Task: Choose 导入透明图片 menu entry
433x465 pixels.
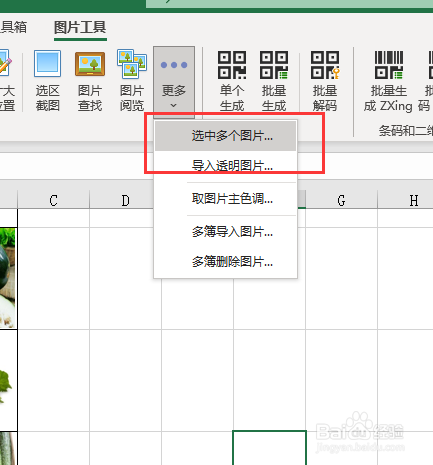Action: pyautogui.click(x=225, y=165)
